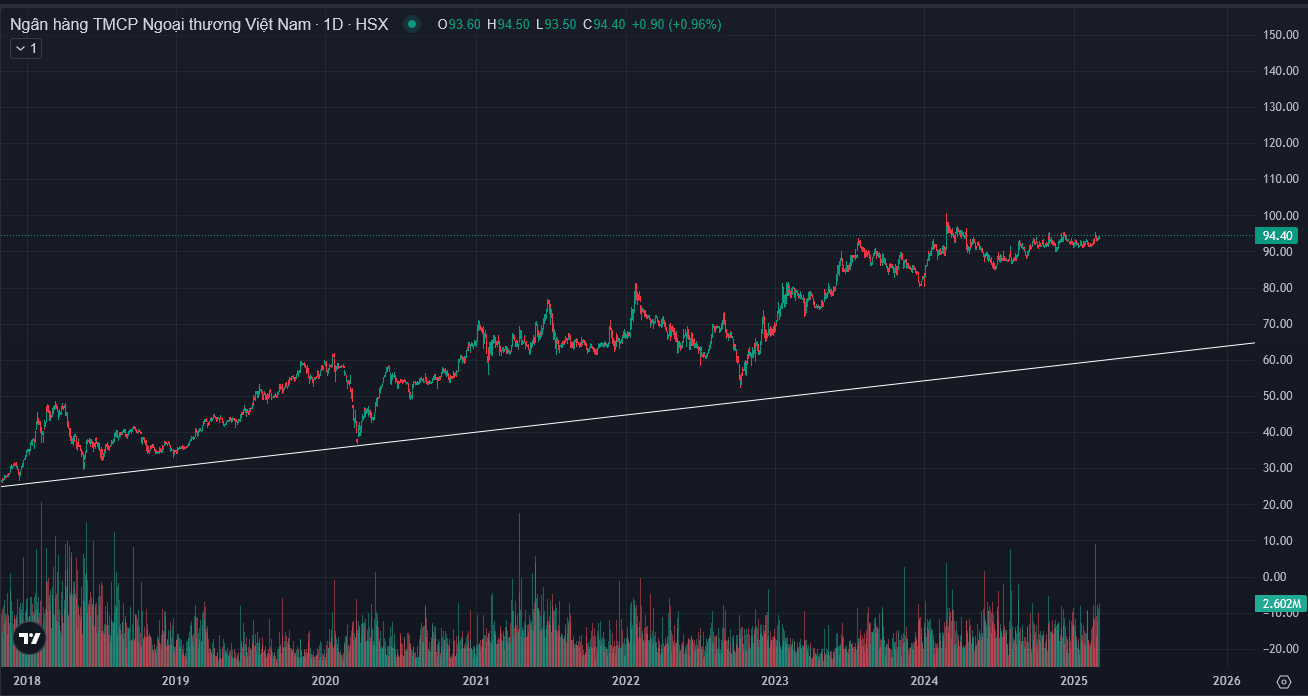Click the current price label 94.40
The height and width of the screenshot is (696, 1308).
pos(1278,236)
